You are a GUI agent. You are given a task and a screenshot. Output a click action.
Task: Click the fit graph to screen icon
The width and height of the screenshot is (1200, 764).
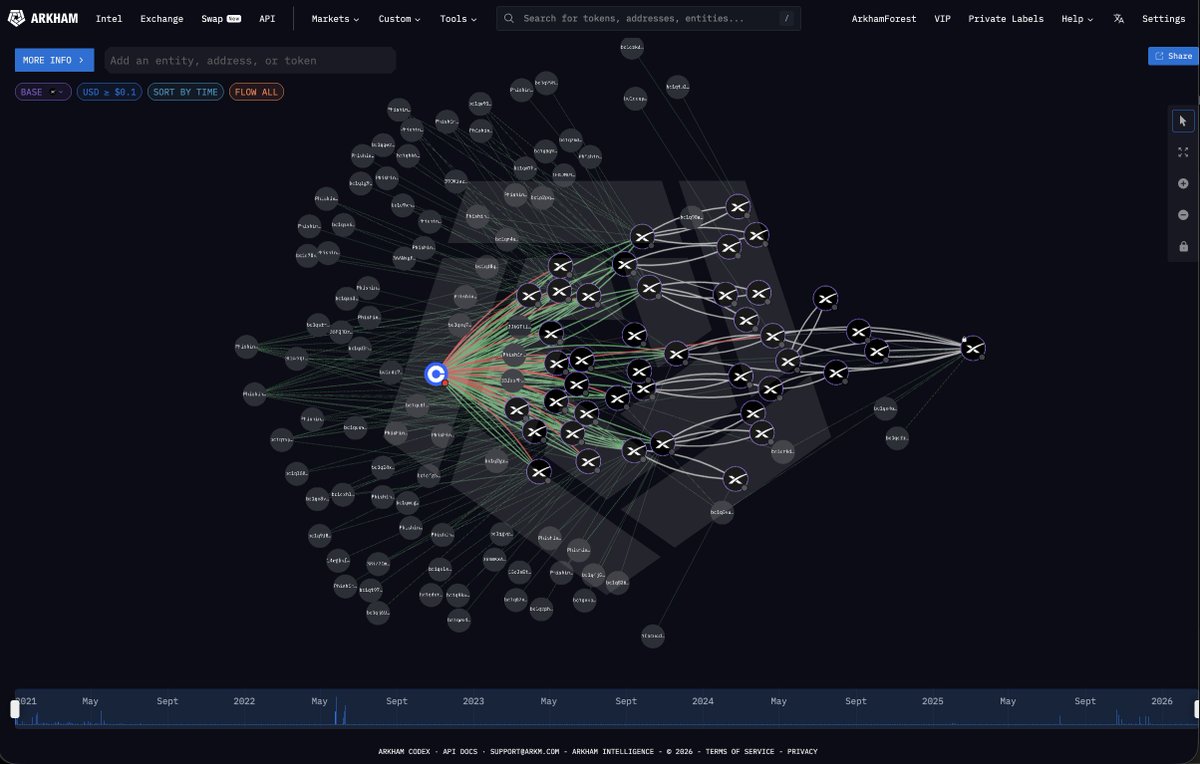coord(1183,152)
